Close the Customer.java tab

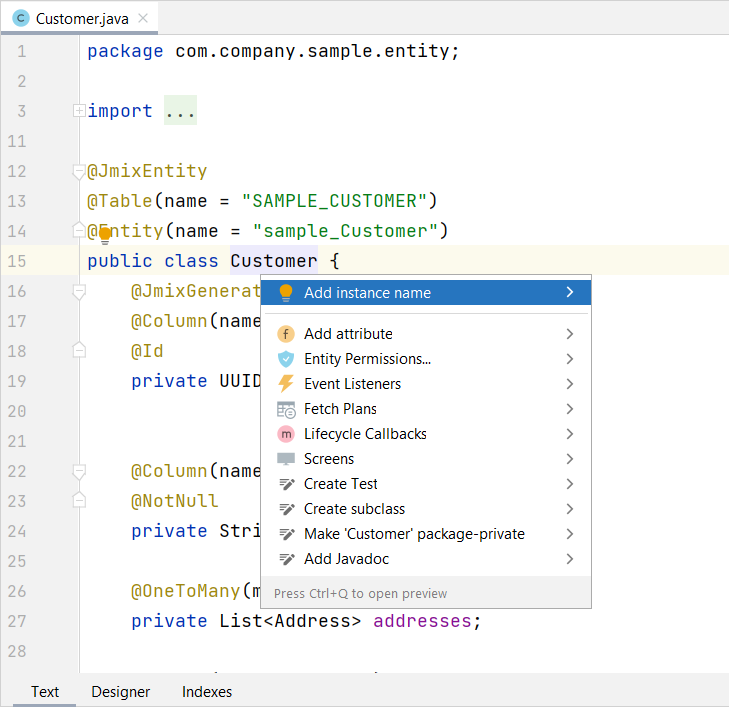[143, 18]
